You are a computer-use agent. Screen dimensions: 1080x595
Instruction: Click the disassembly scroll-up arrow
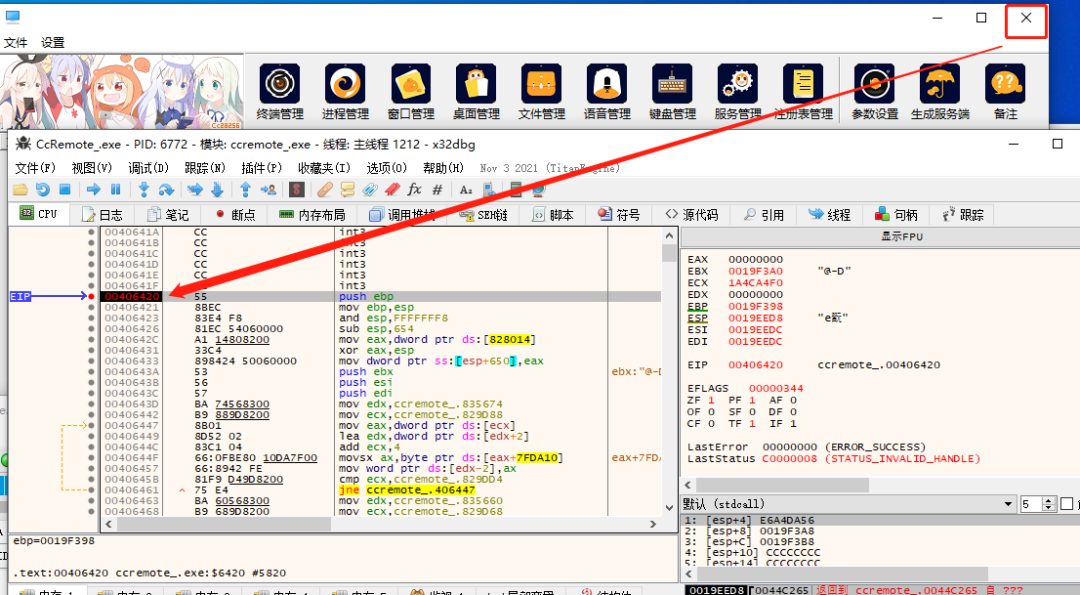669,236
